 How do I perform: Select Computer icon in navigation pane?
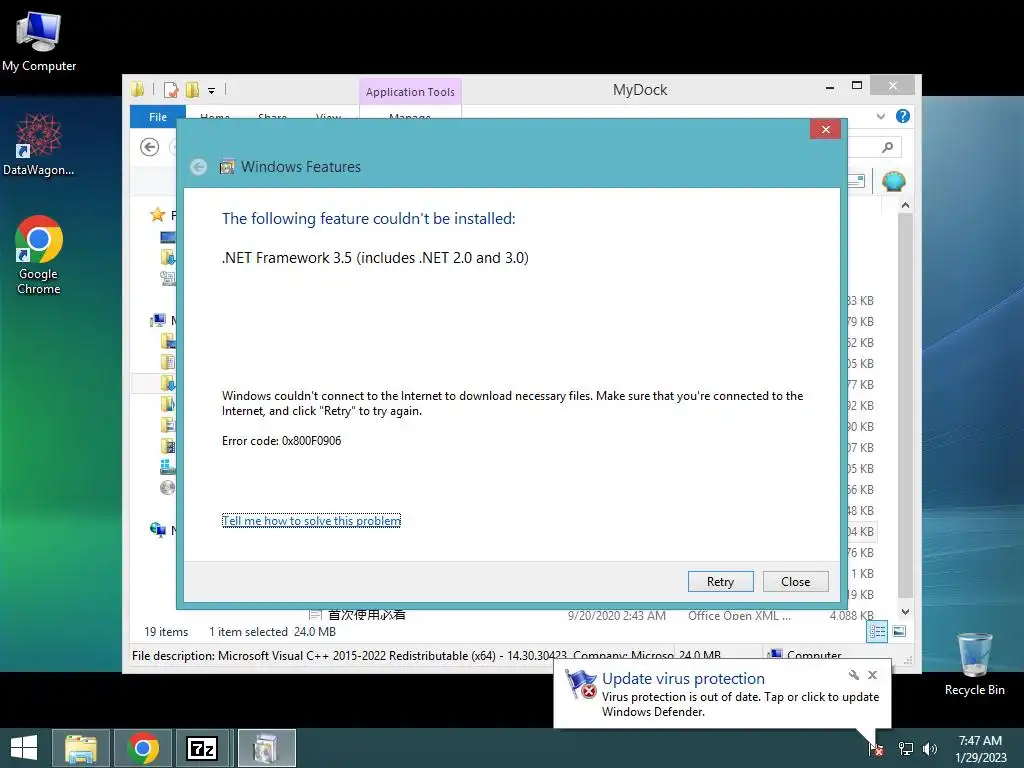pyautogui.click(x=157, y=320)
